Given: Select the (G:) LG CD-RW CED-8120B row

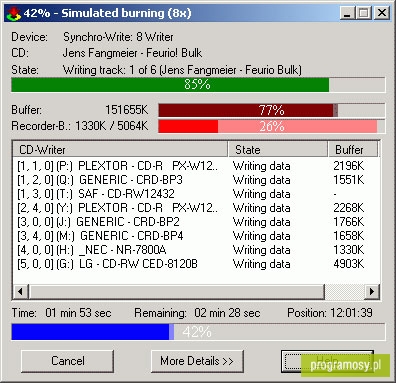Looking at the screenshot, I should 196,264.
